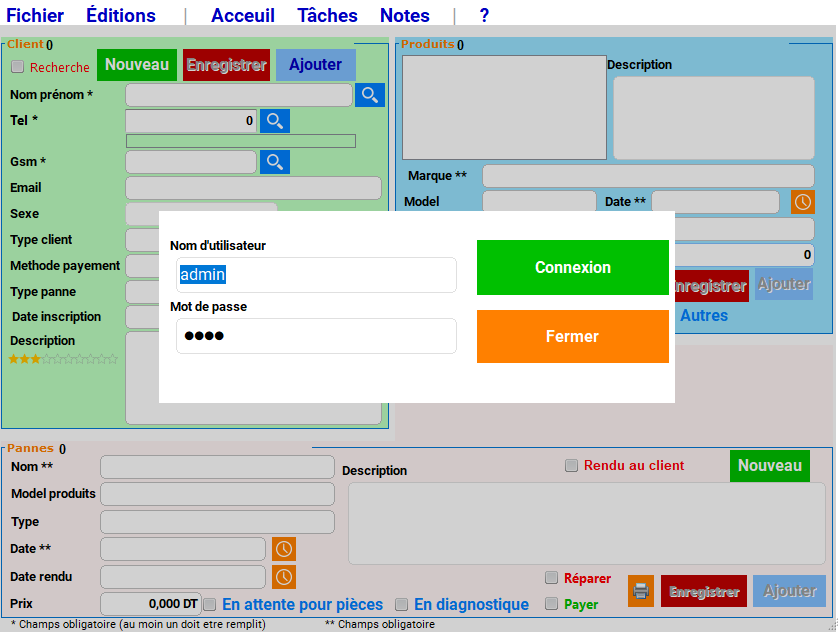The width and height of the screenshot is (840, 632).
Task: Click the Model produits field
Action: [217, 494]
